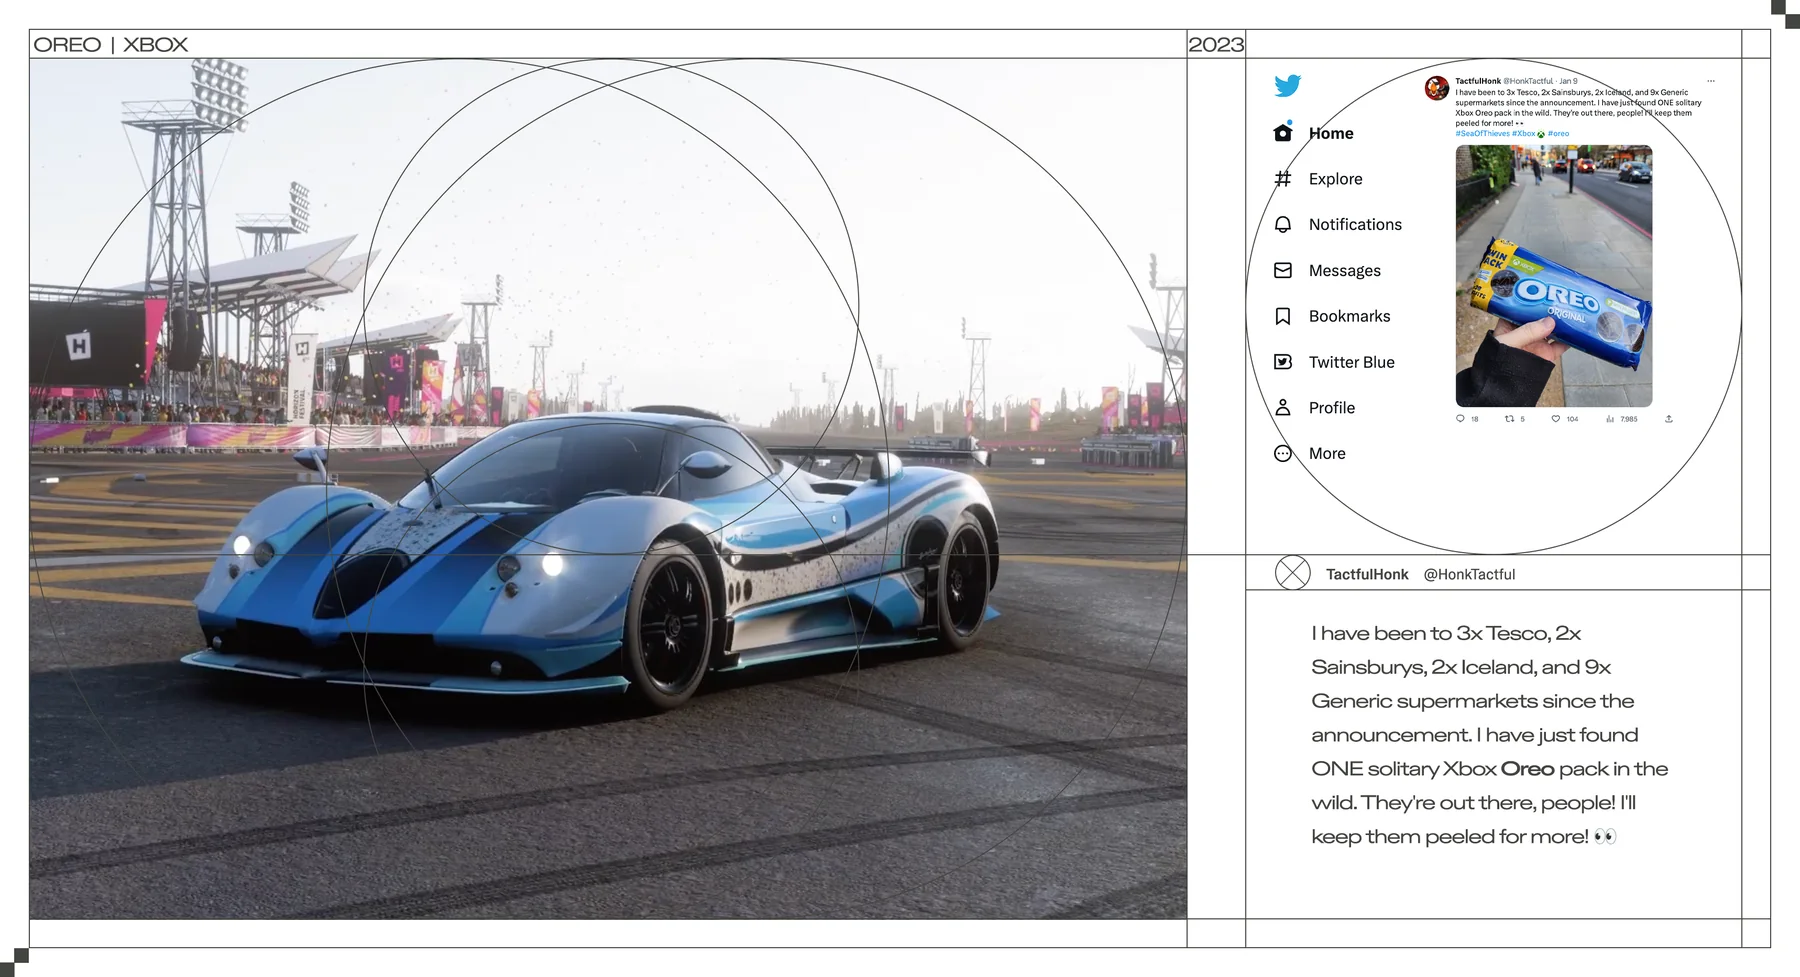
Task: Click the Jan 9 tweet date
Action: 1568,81
